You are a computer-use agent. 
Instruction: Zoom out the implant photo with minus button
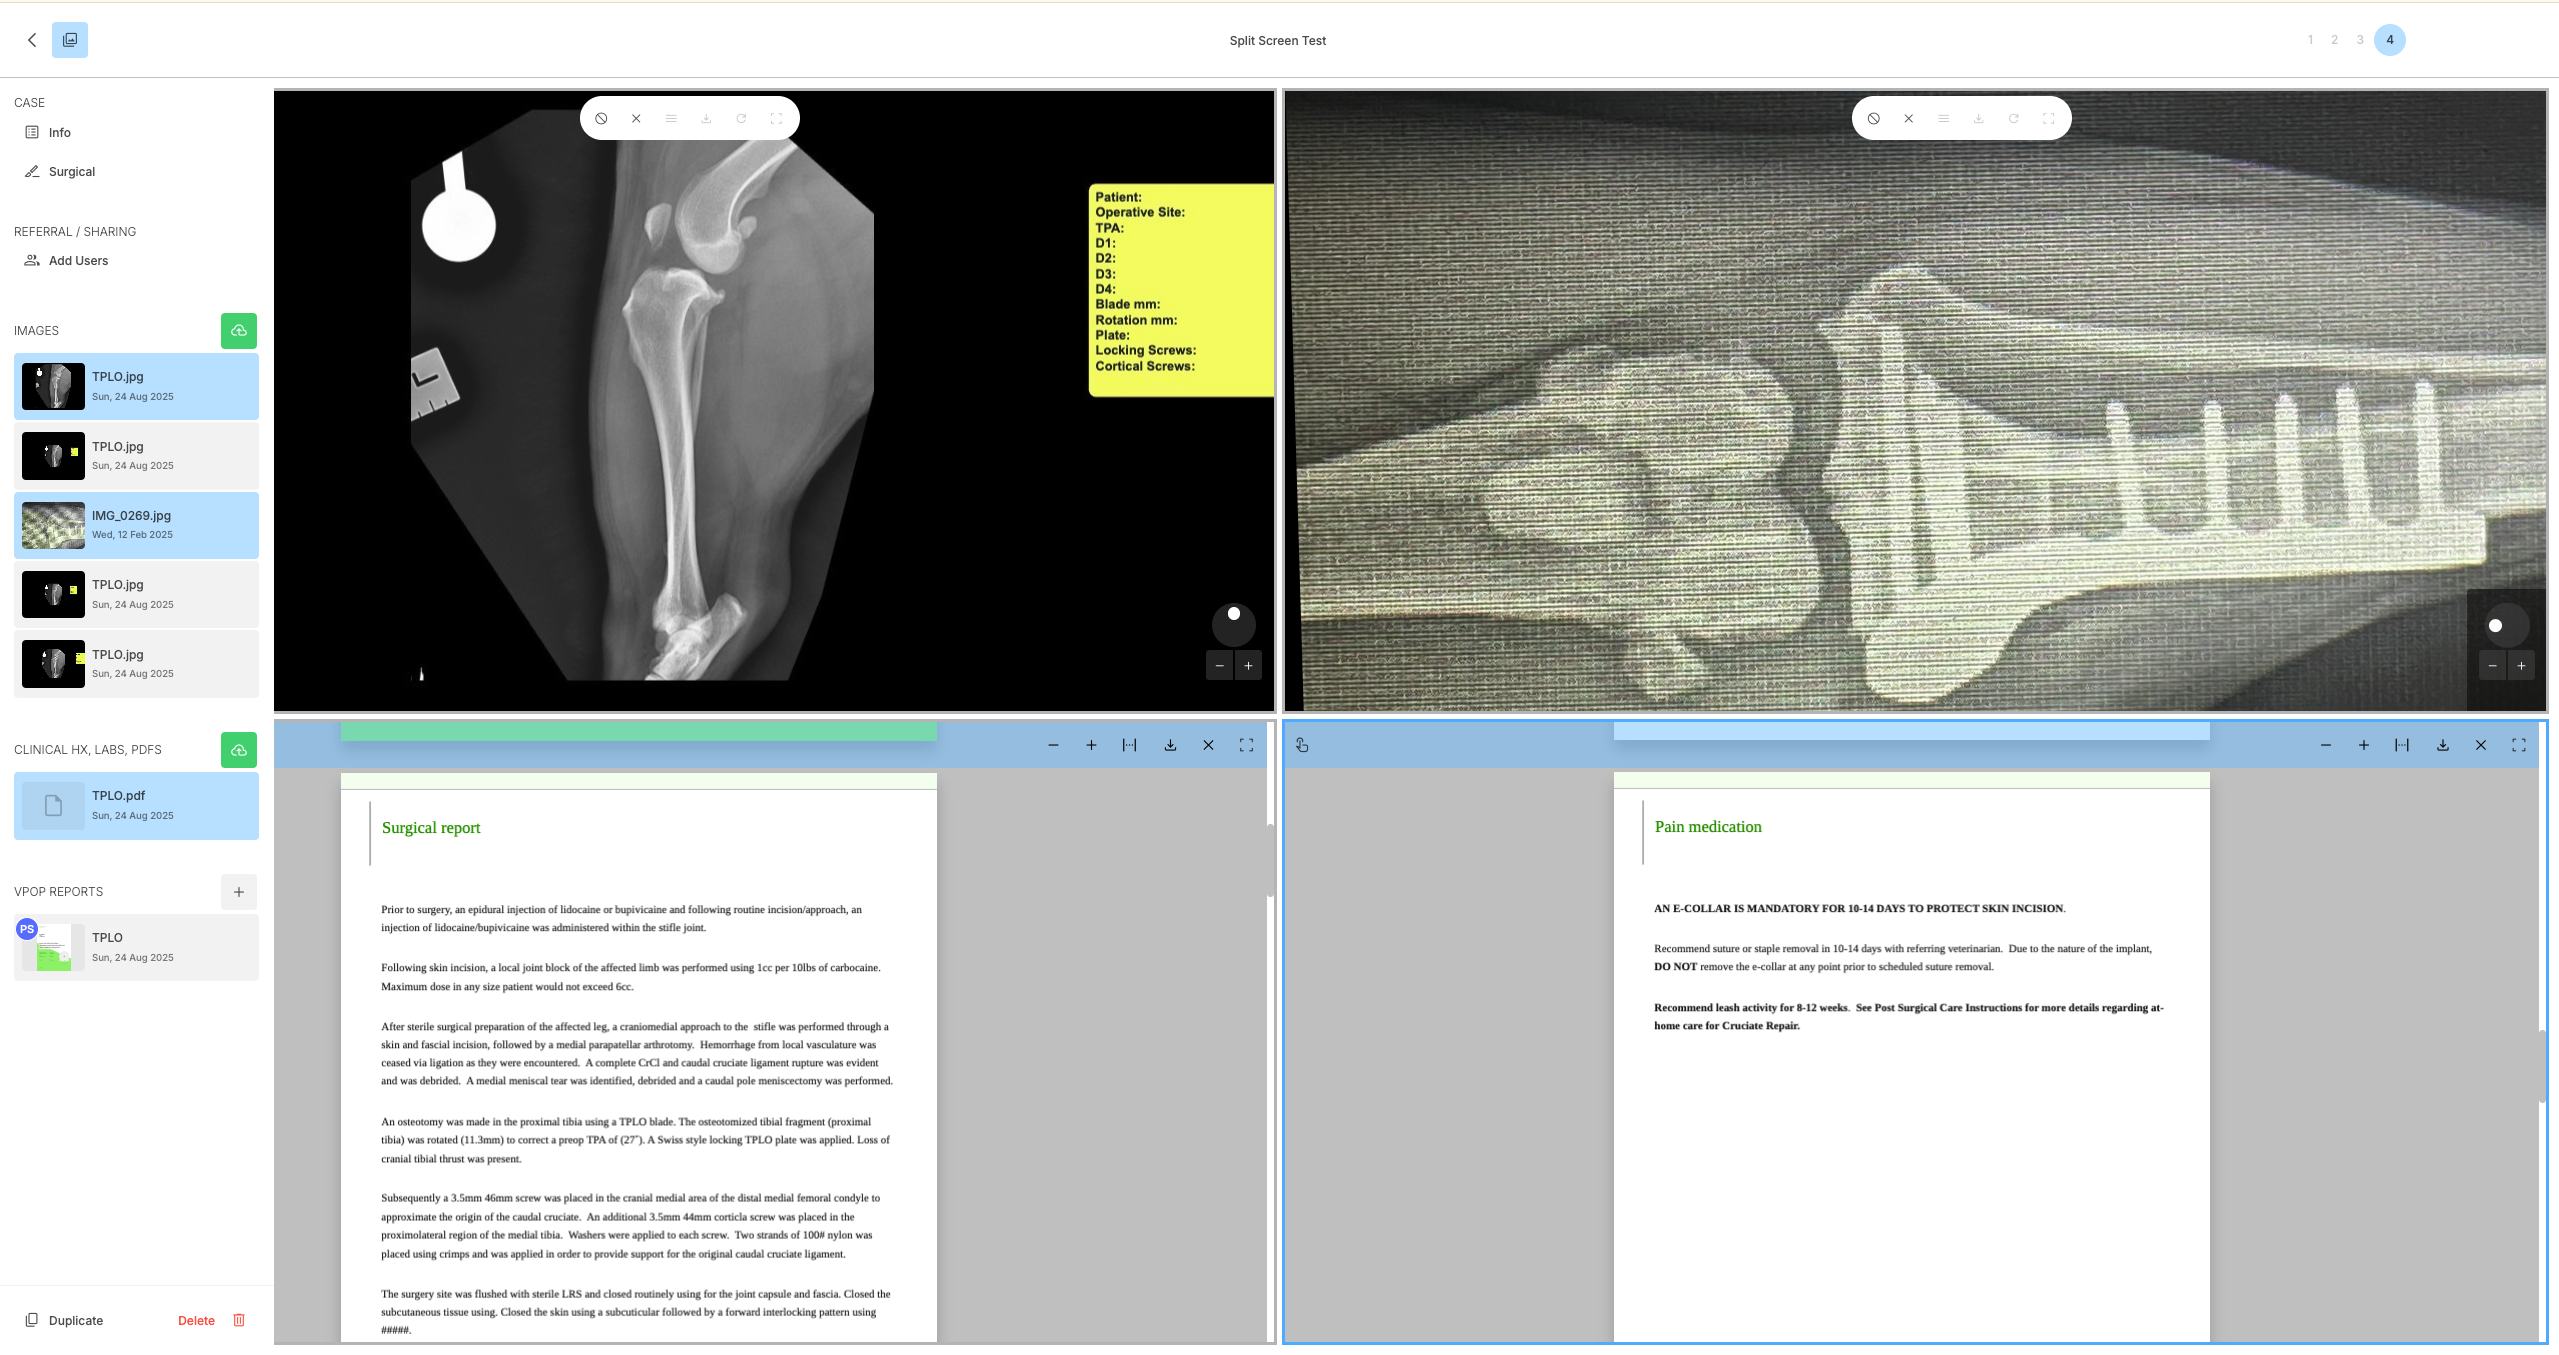2492,666
